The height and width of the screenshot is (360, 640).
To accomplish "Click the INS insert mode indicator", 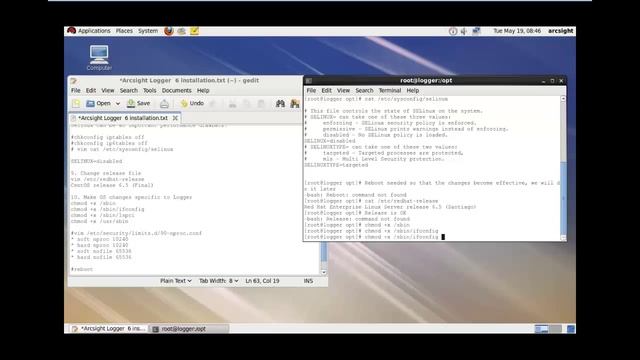I will point(308,281).
